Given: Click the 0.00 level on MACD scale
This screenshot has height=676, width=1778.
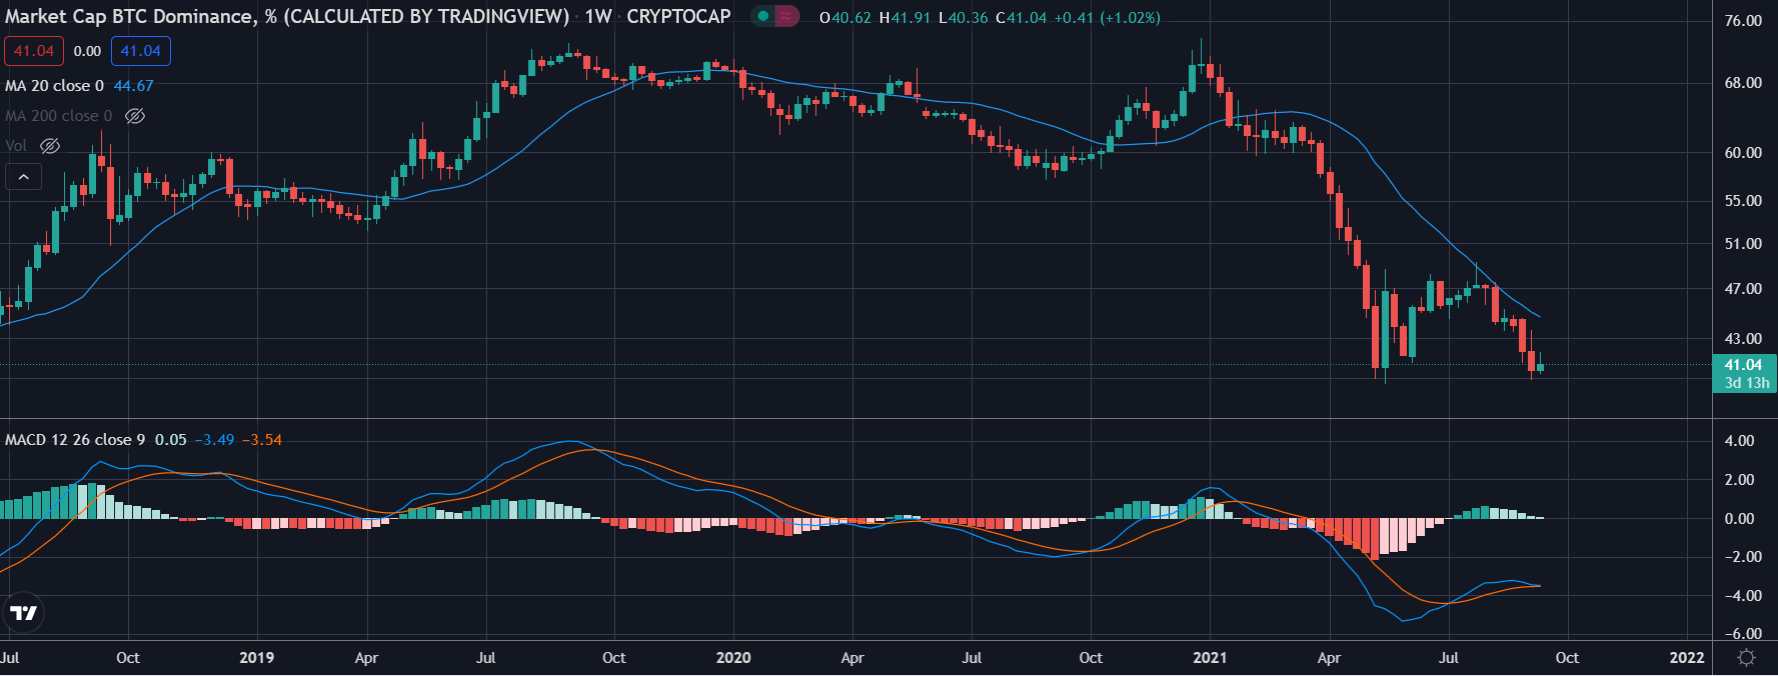Looking at the screenshot, I should click(1740, 519).
